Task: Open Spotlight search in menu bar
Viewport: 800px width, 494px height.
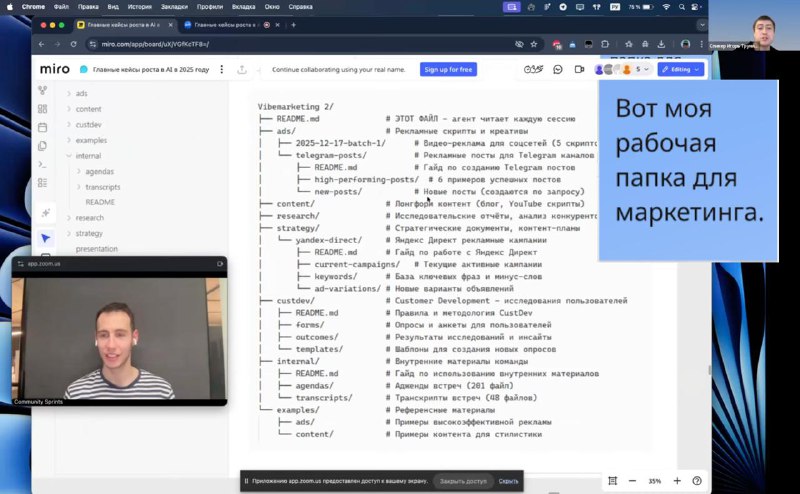Action: pyautogui.click(x=682, y=7)
